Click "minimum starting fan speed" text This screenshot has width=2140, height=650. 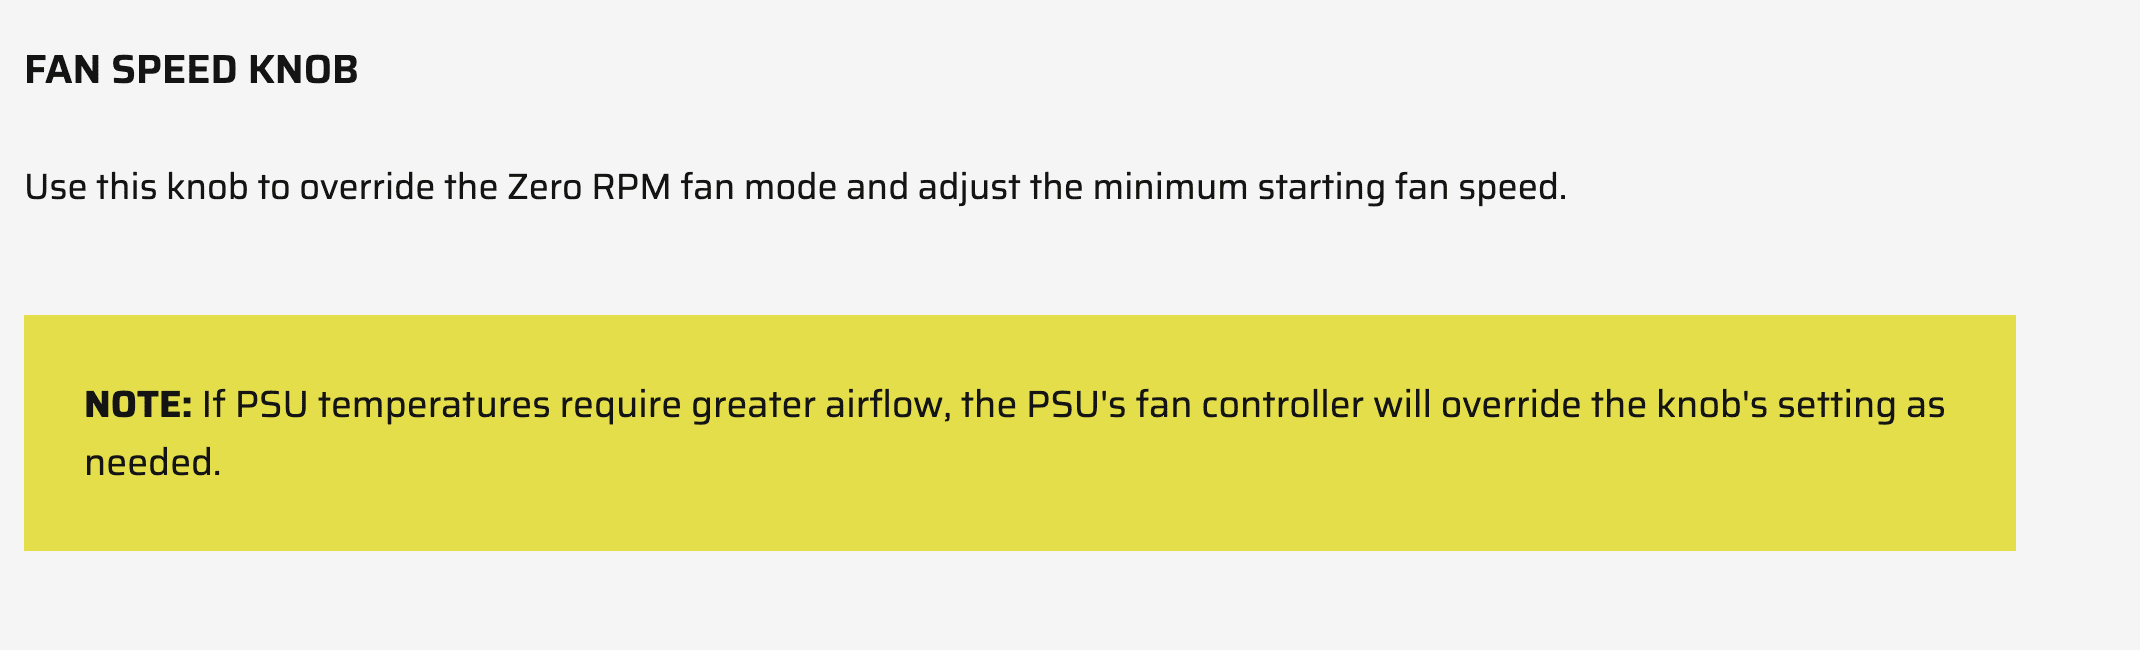click(1328, 187)
